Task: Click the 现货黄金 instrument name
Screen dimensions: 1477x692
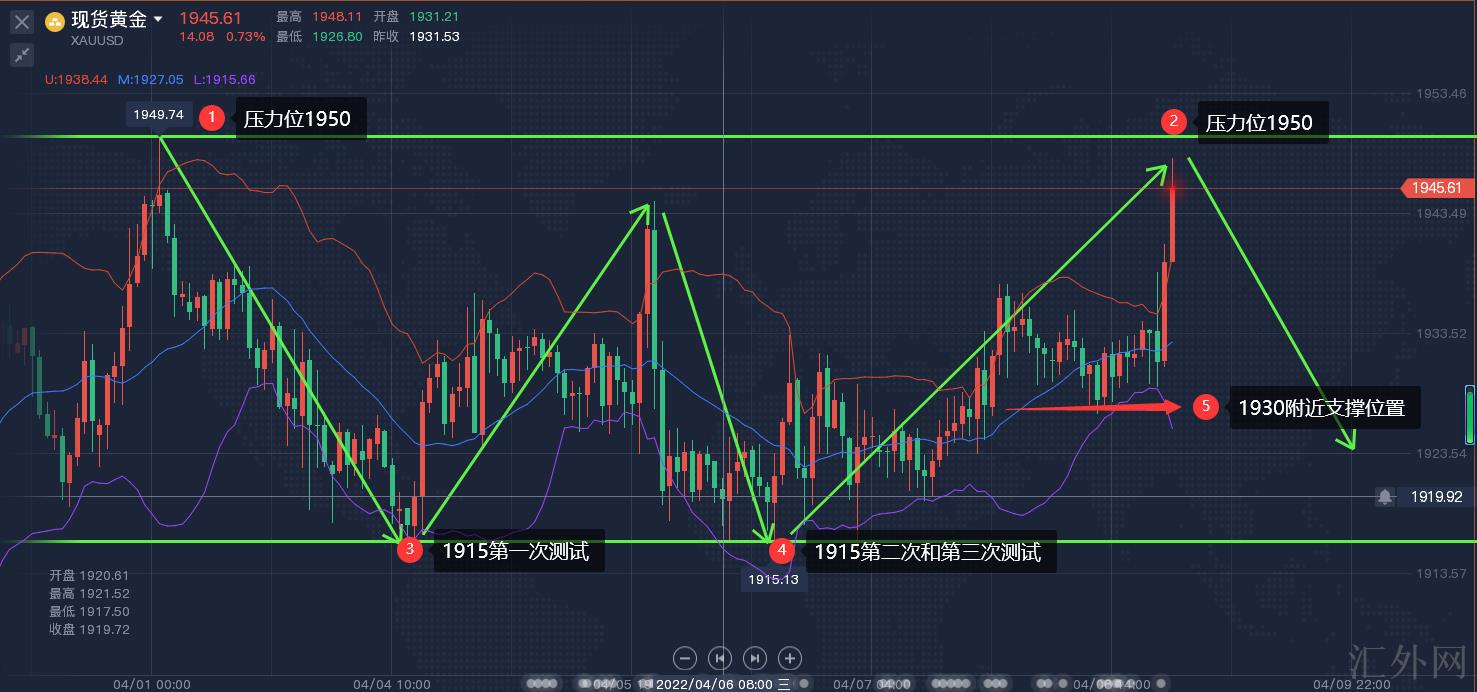Action: point(109,20)
